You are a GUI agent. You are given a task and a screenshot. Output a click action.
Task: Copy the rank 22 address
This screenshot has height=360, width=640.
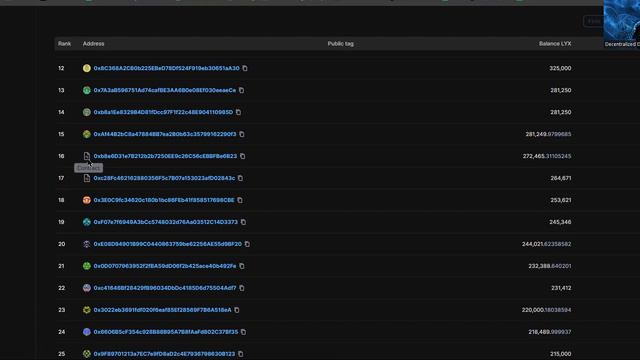pyautogui.click(x=242, y=288)
